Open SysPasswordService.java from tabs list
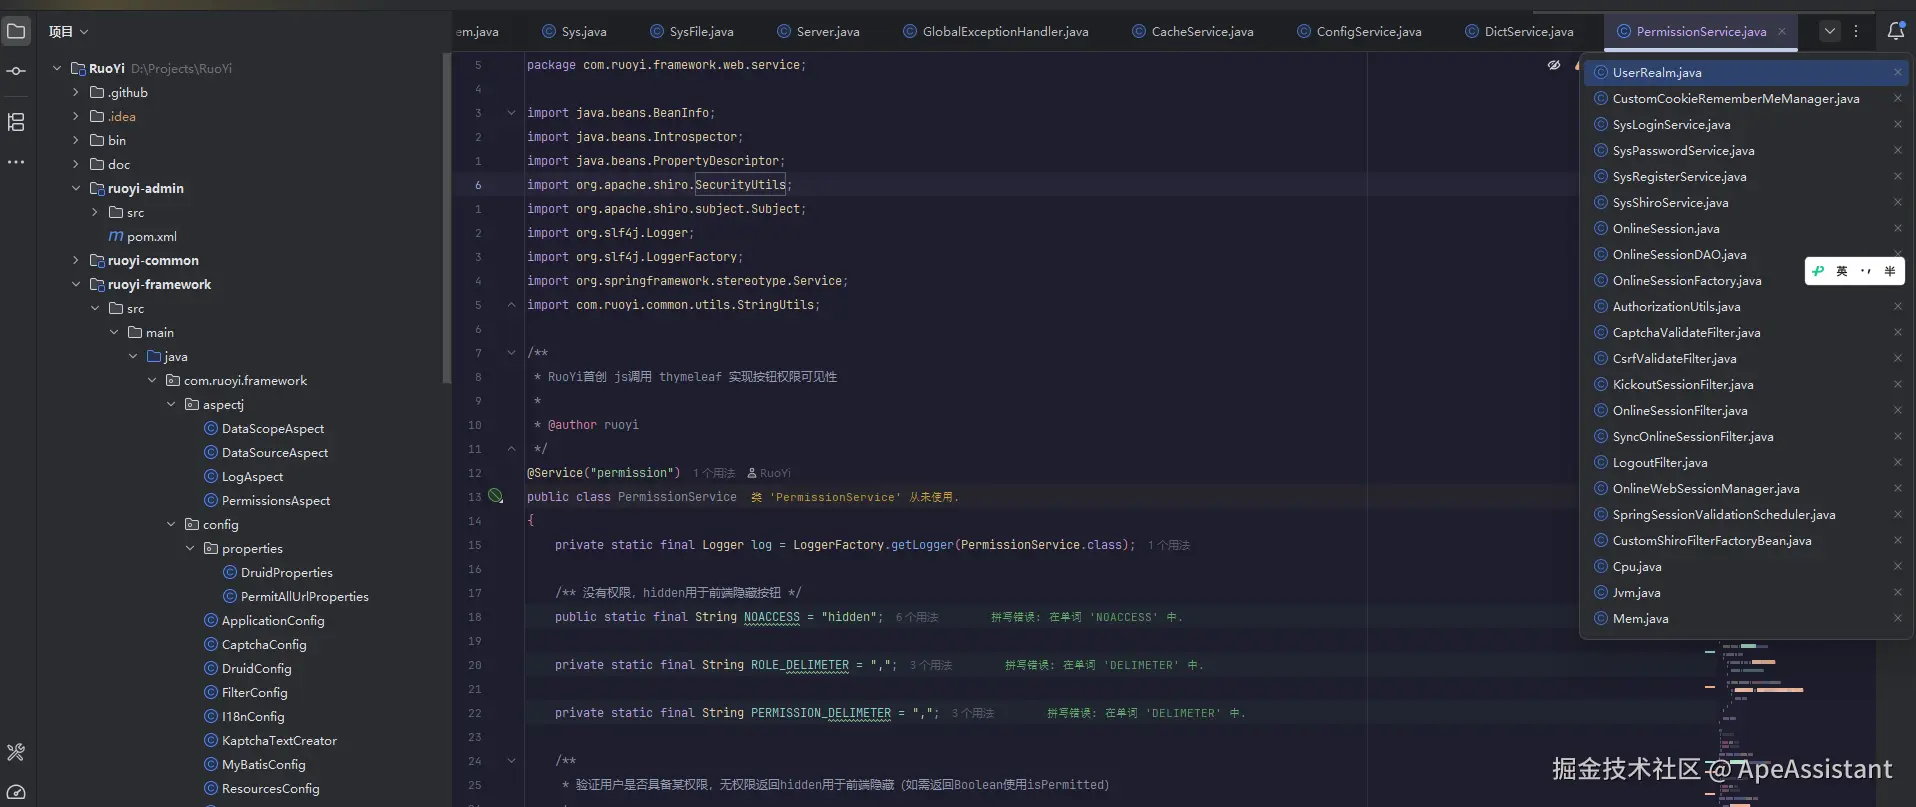This screenshot has width=1916, height=807. 1683,150
